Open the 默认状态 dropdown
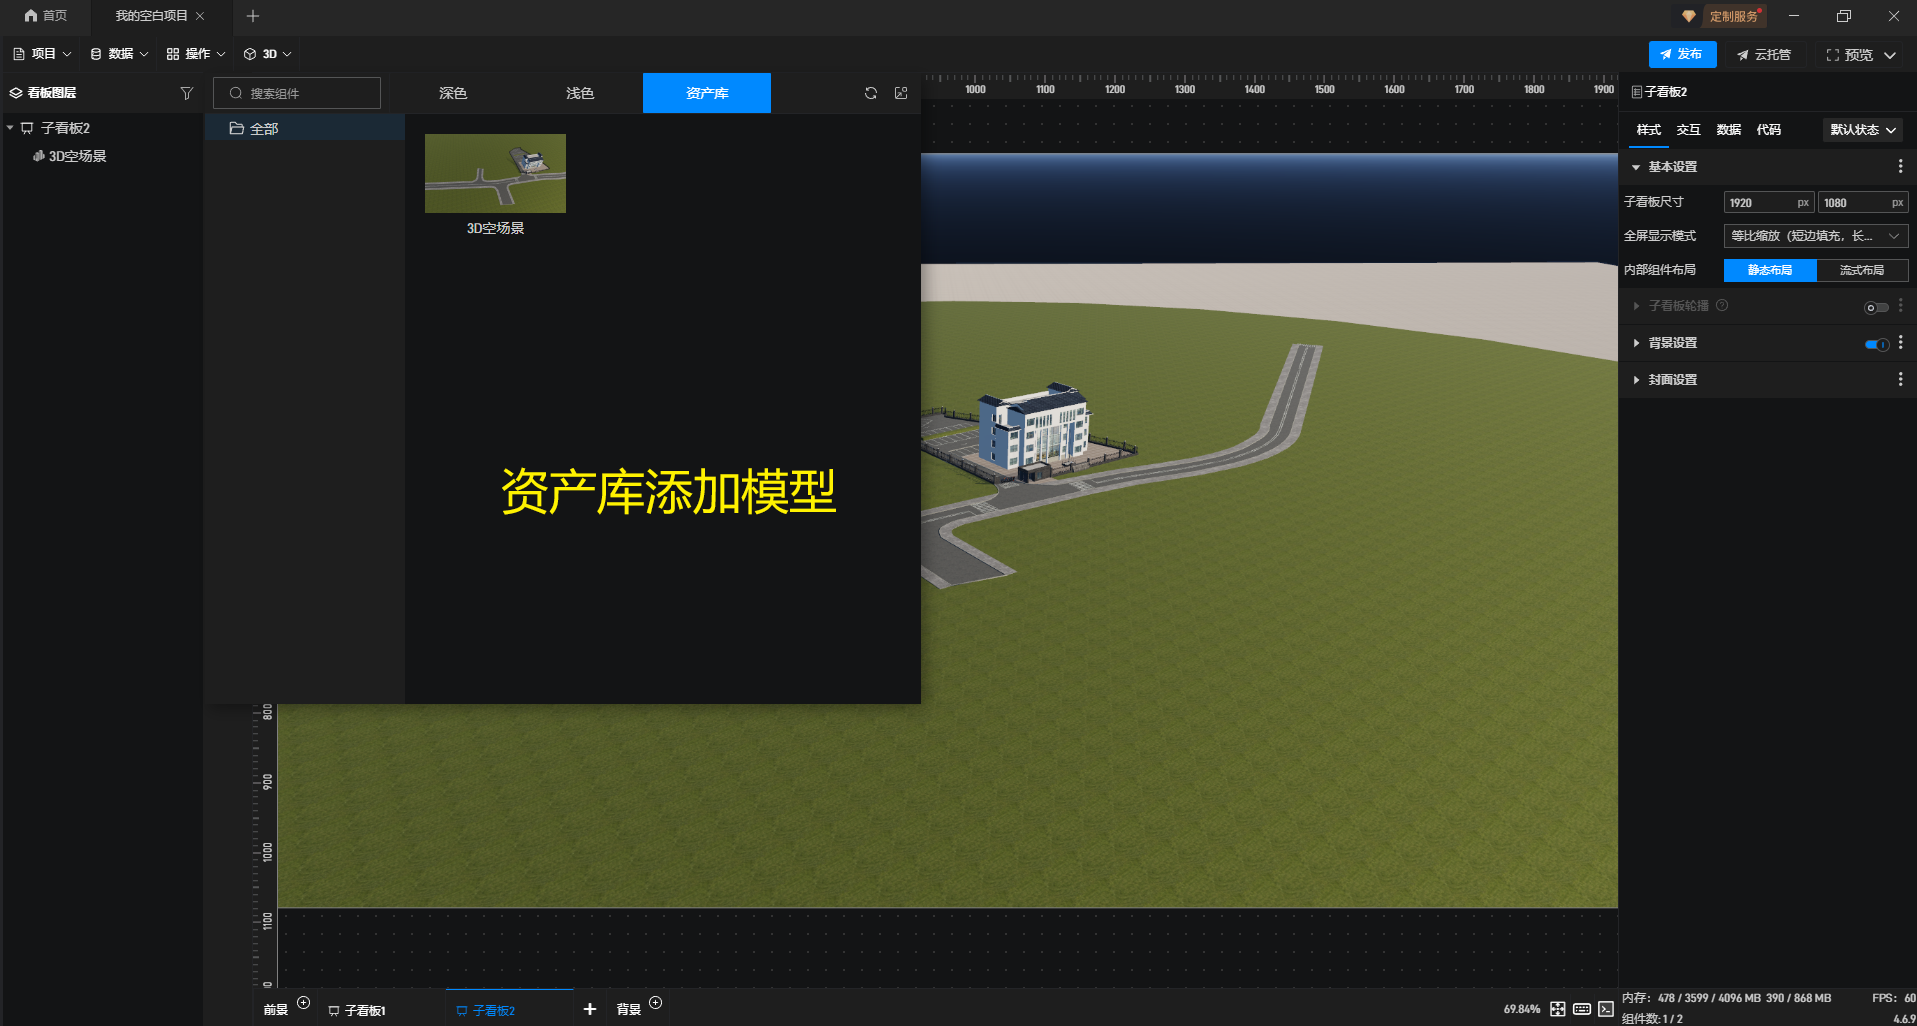This screenshot has height=1026, width=1917. [1862, 130]
